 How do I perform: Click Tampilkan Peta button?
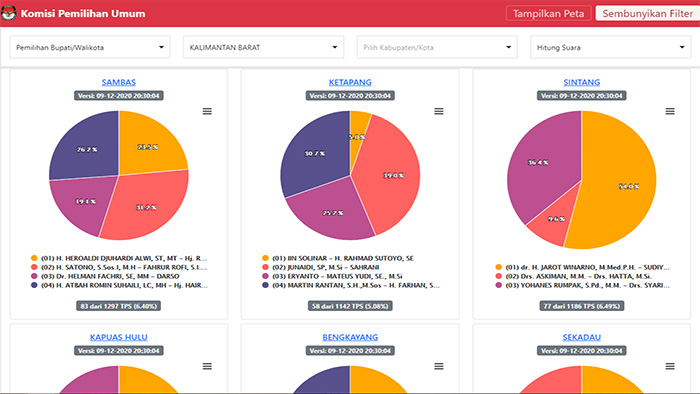[548, 13]
